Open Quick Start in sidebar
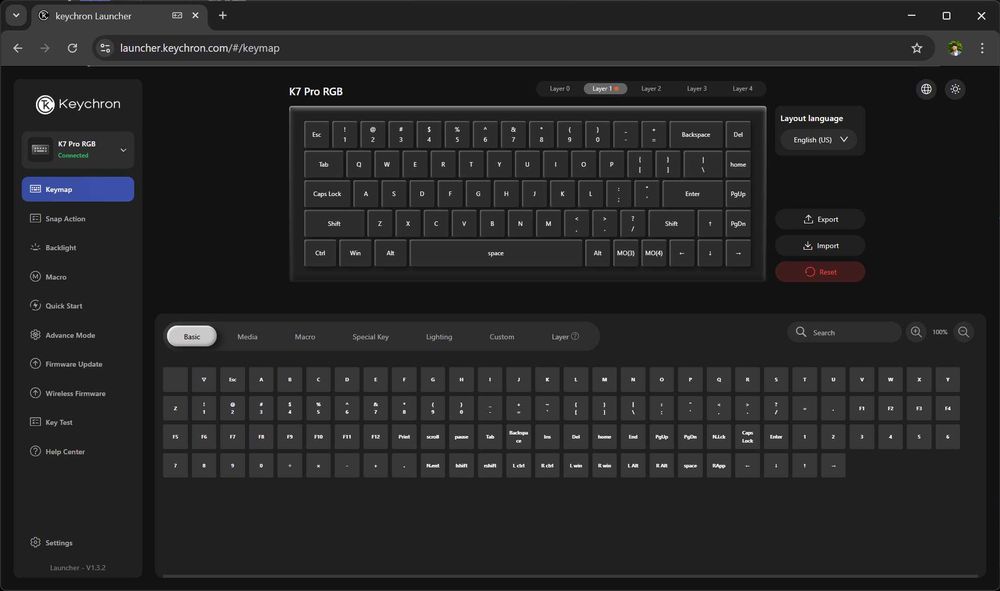1000x591 pixels. (78, 305)
